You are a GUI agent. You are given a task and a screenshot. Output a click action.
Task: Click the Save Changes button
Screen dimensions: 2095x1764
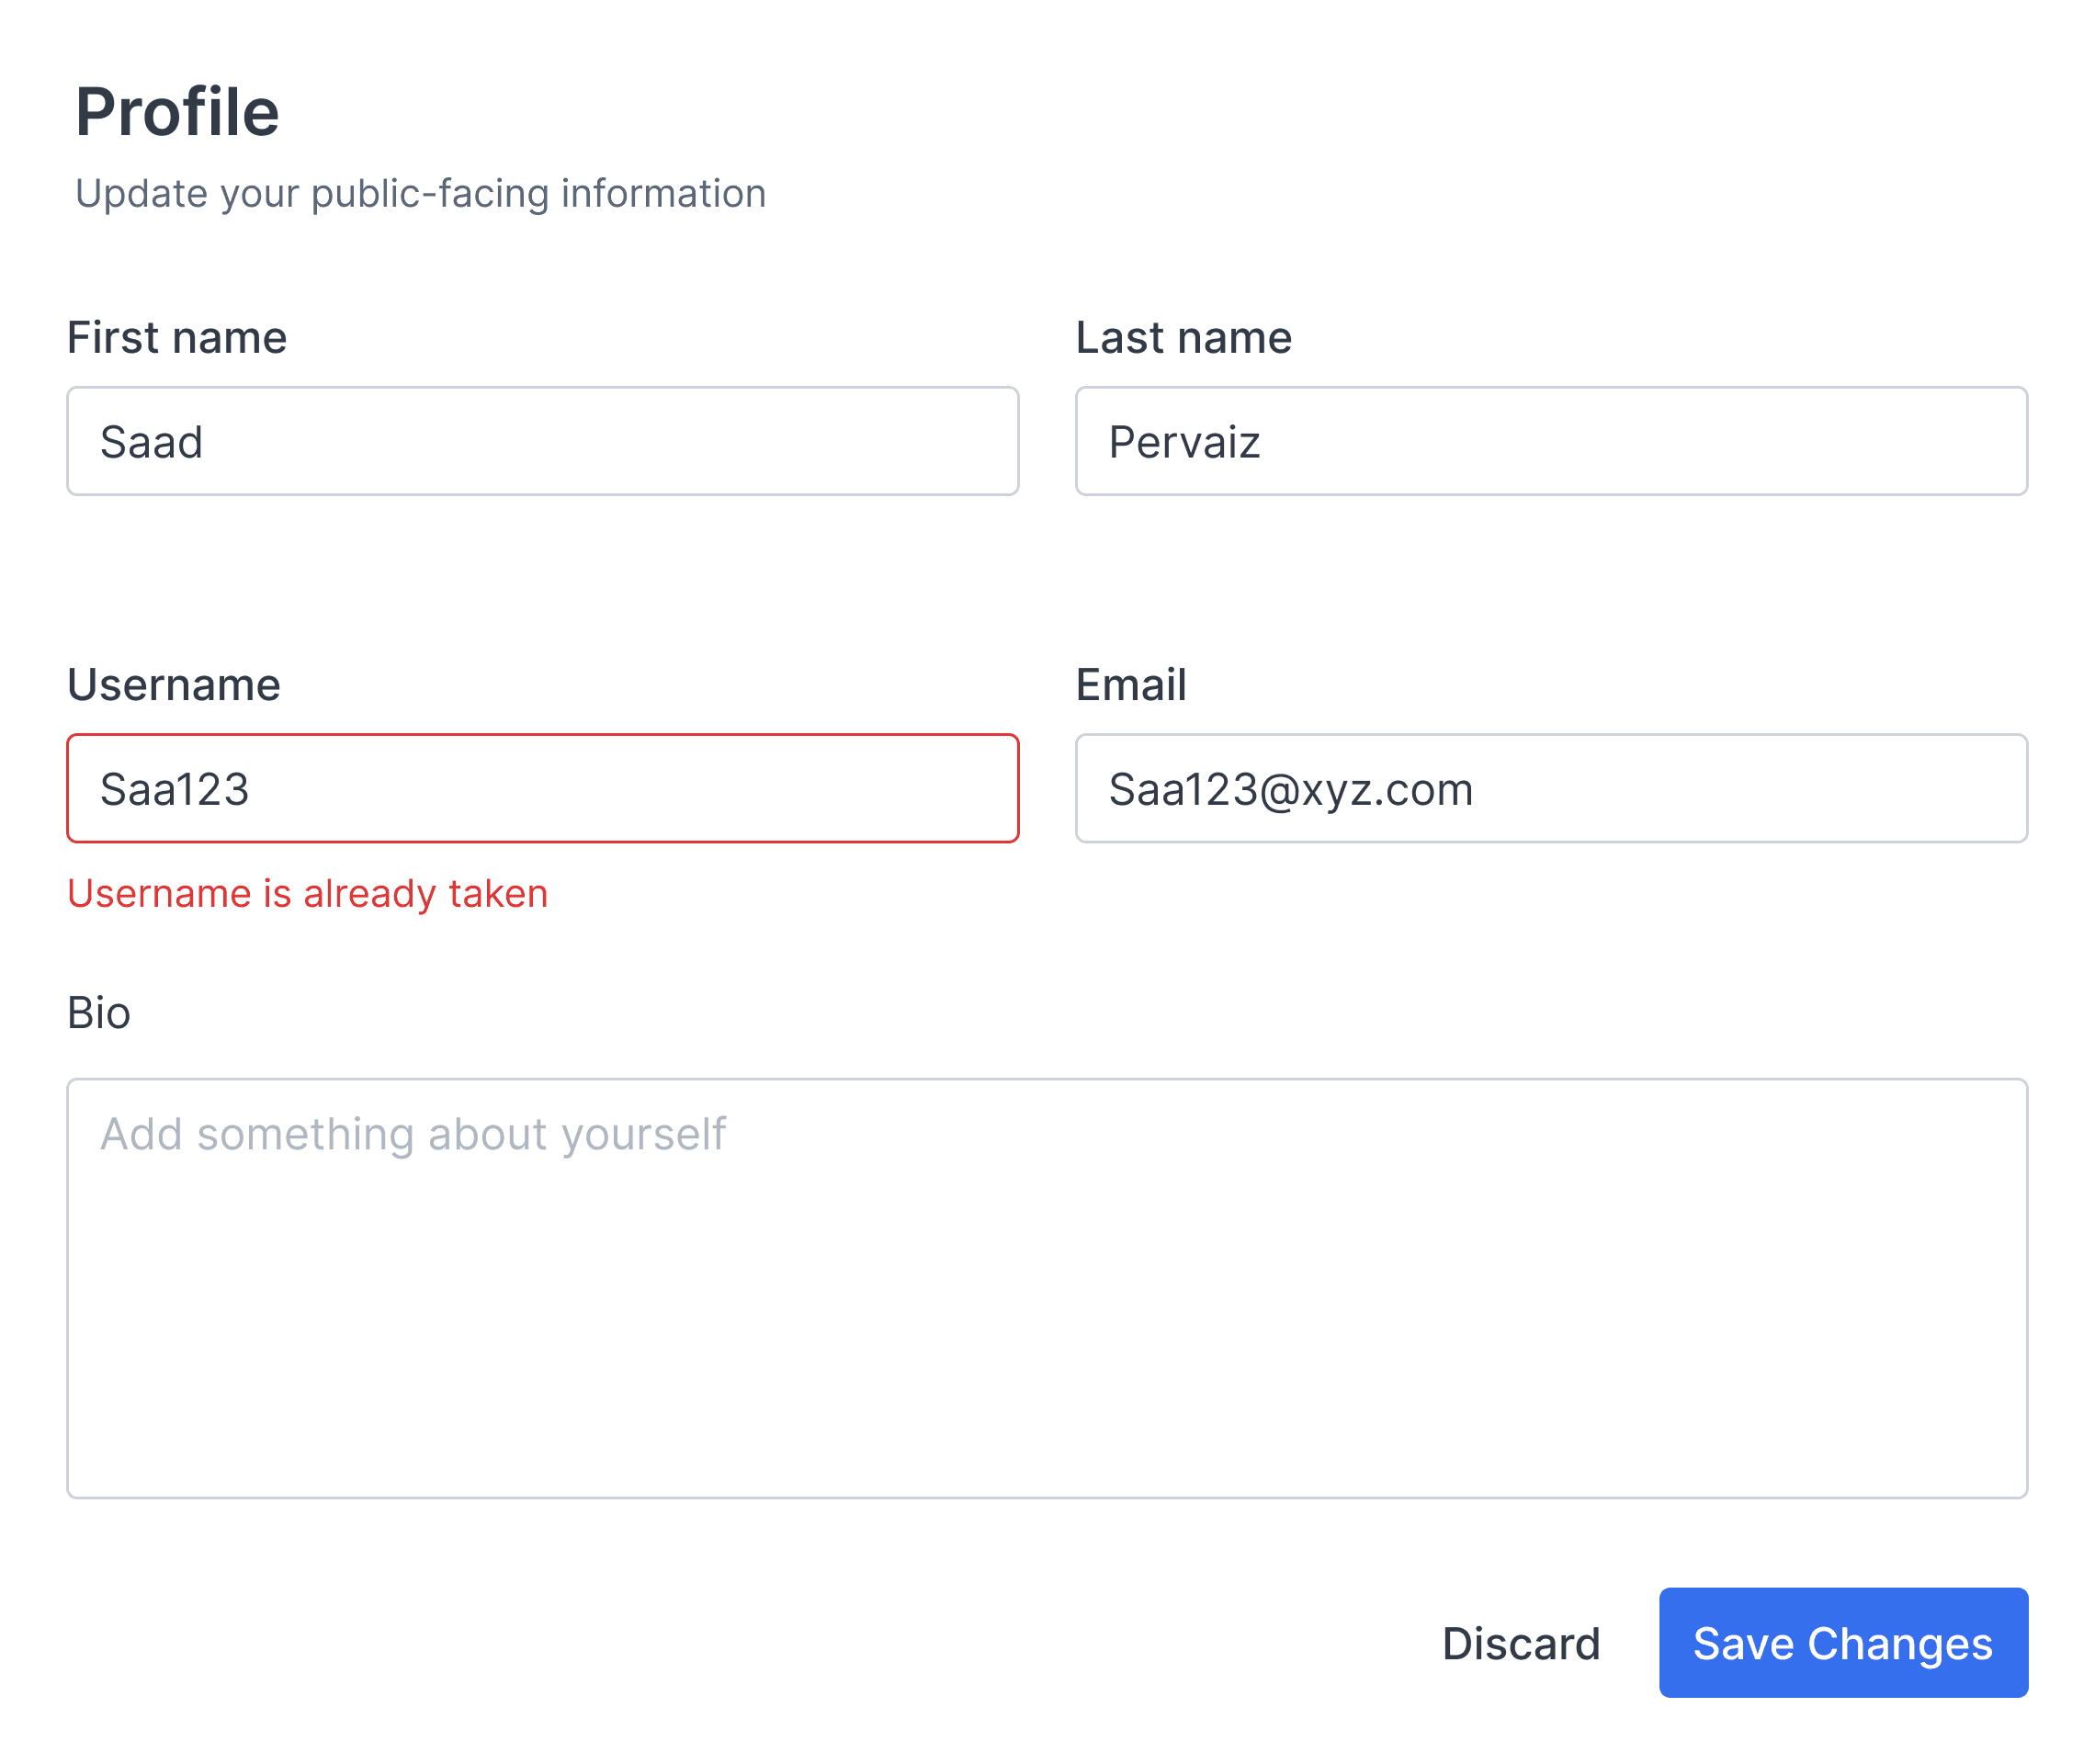point(1844,1644)
